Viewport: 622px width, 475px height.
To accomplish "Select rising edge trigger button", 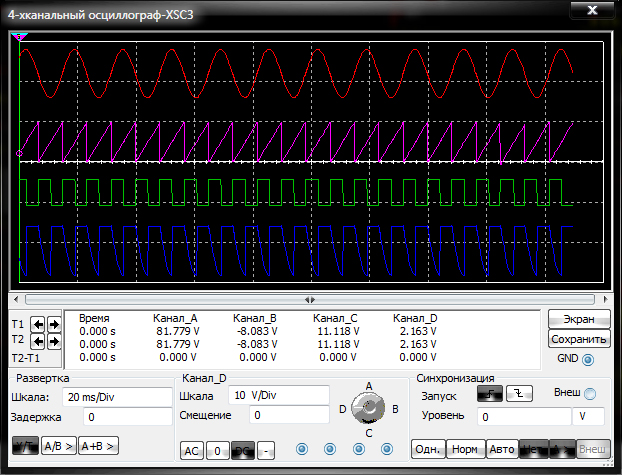I will [490, 393].
